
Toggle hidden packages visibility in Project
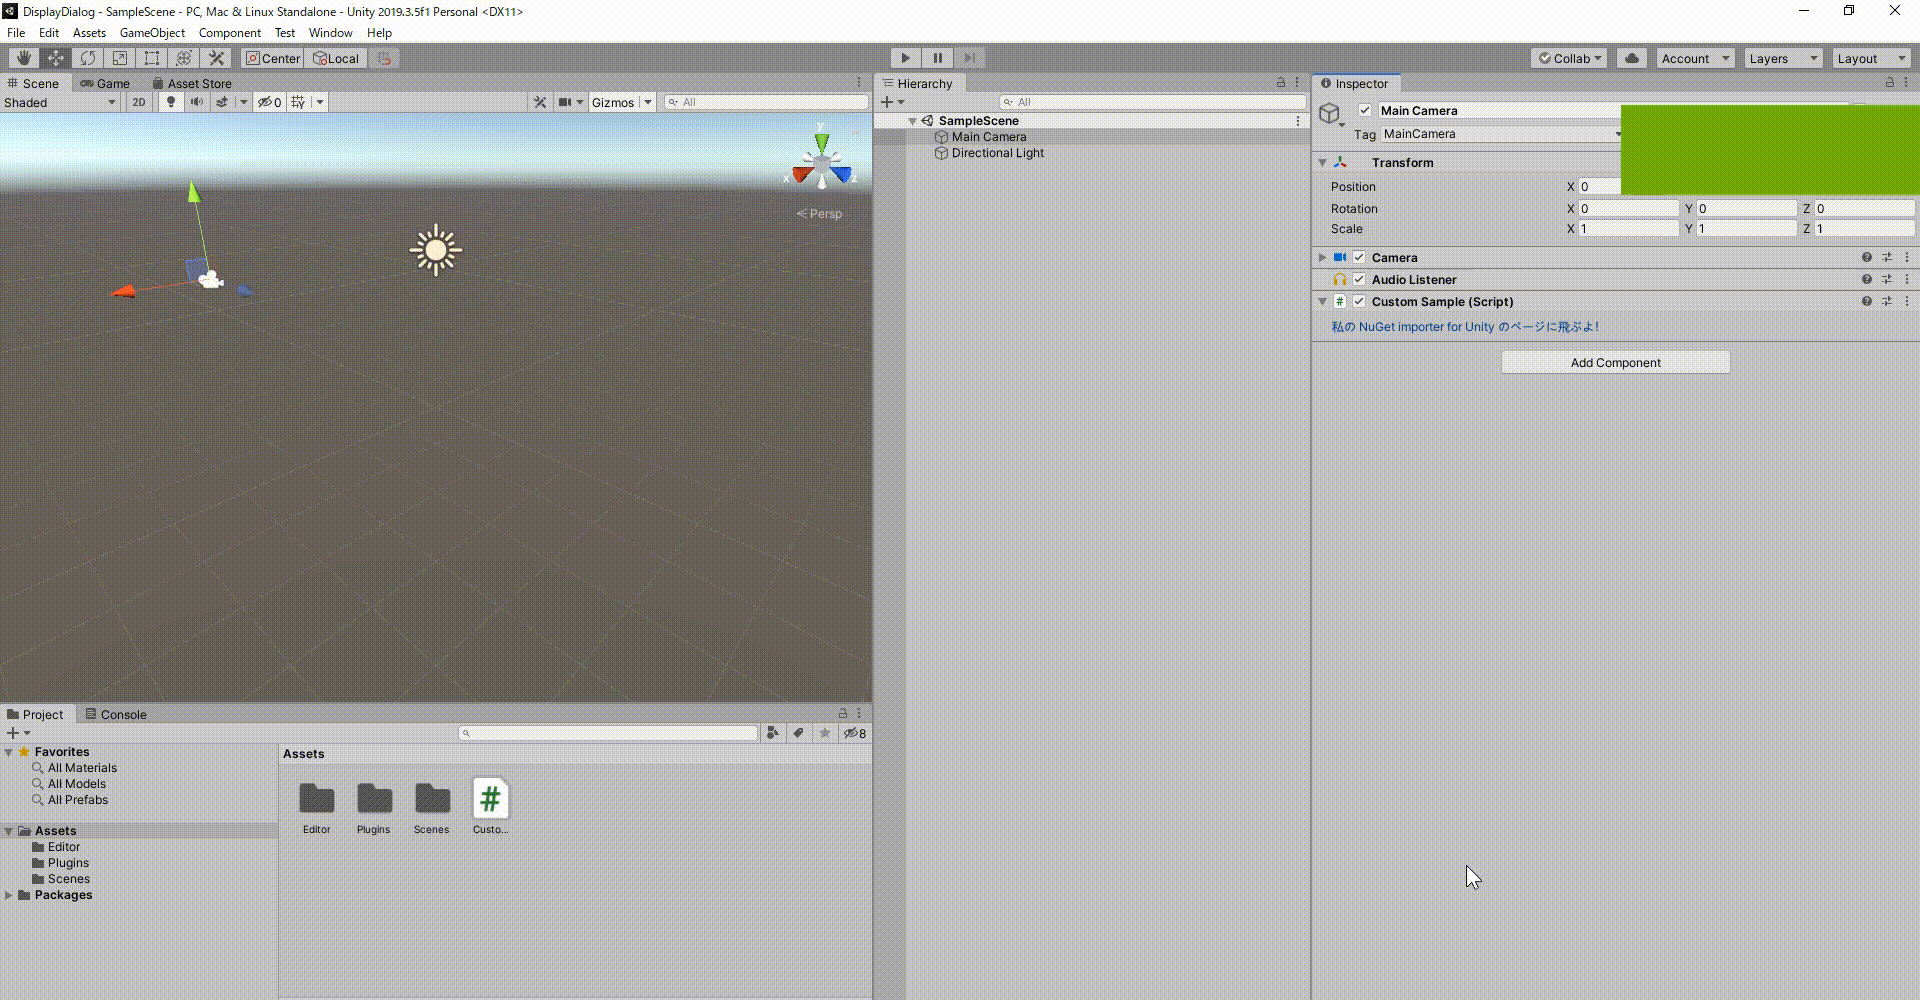point(855,733)
